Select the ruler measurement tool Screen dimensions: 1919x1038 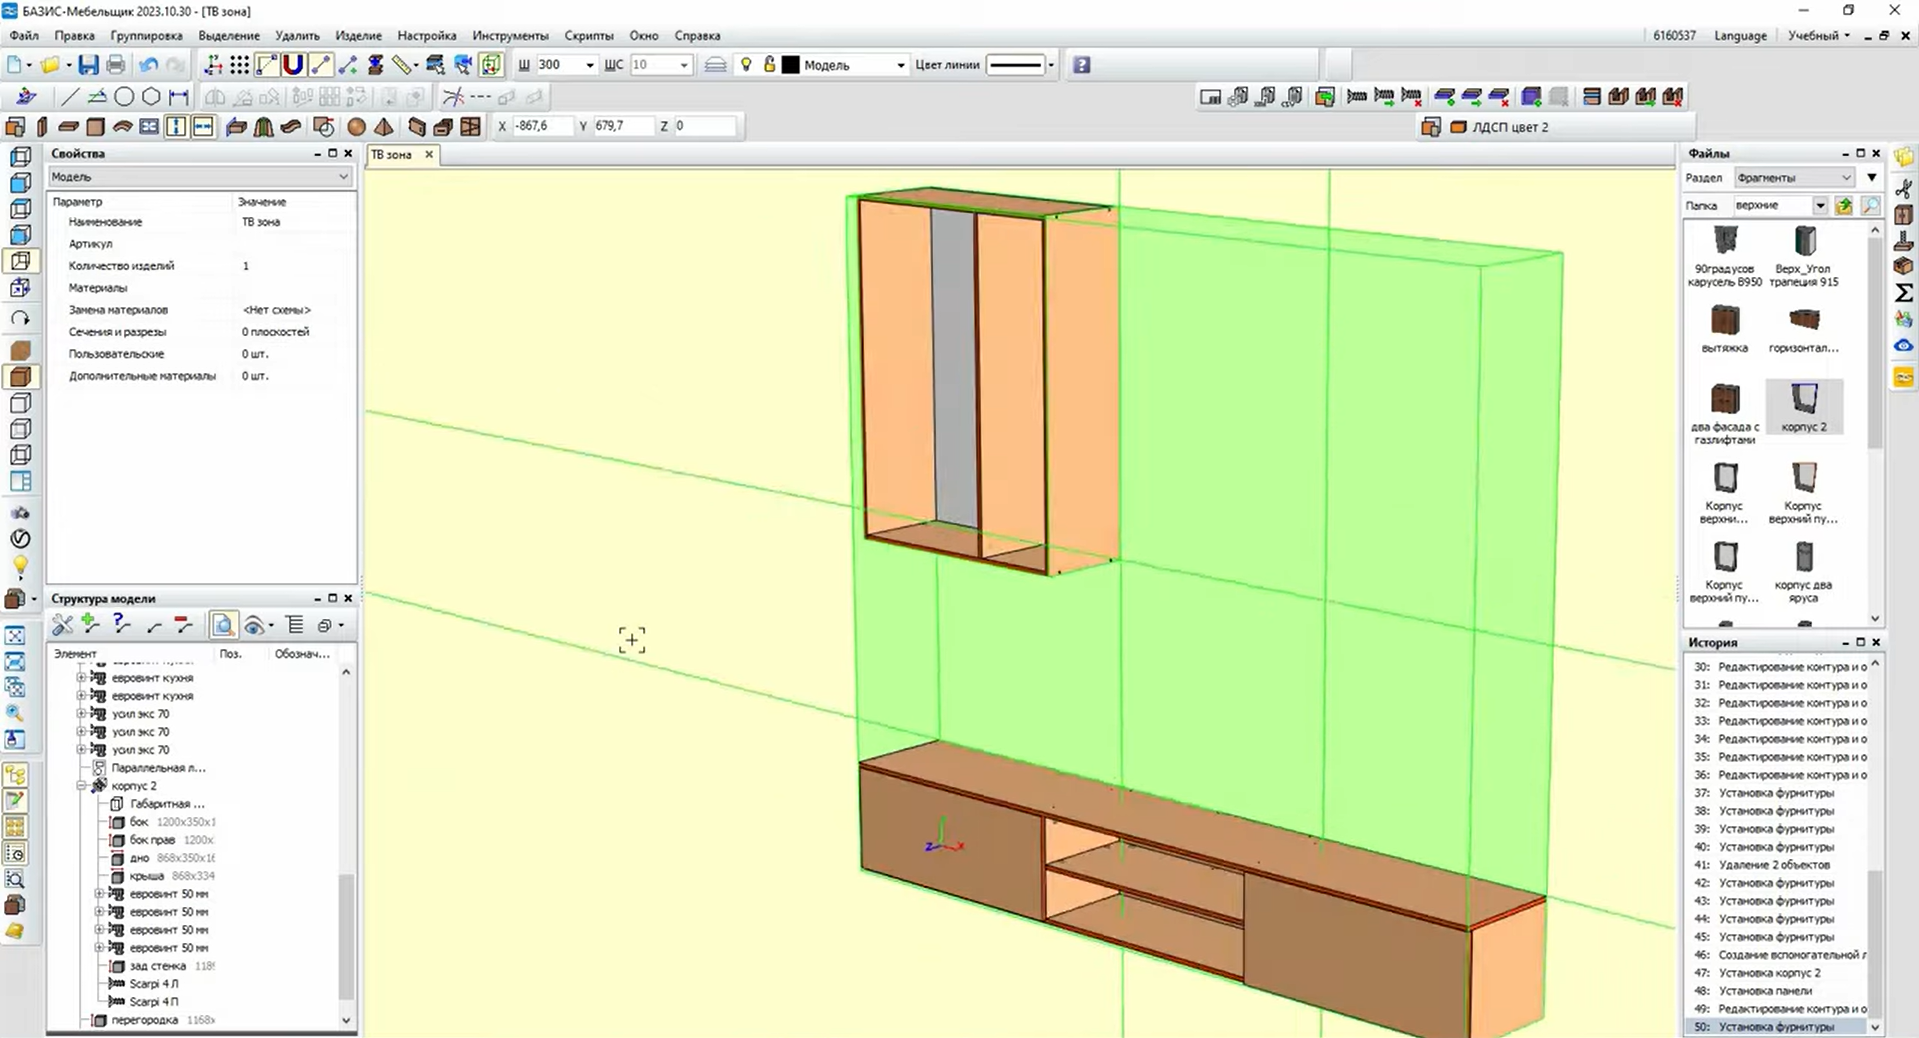click(x=402, y=65)
